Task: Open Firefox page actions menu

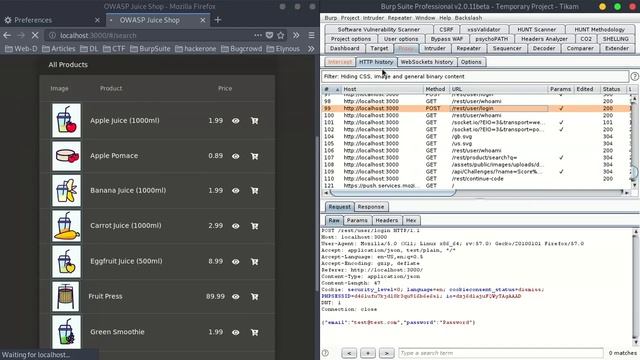Action: click(258, 36)
